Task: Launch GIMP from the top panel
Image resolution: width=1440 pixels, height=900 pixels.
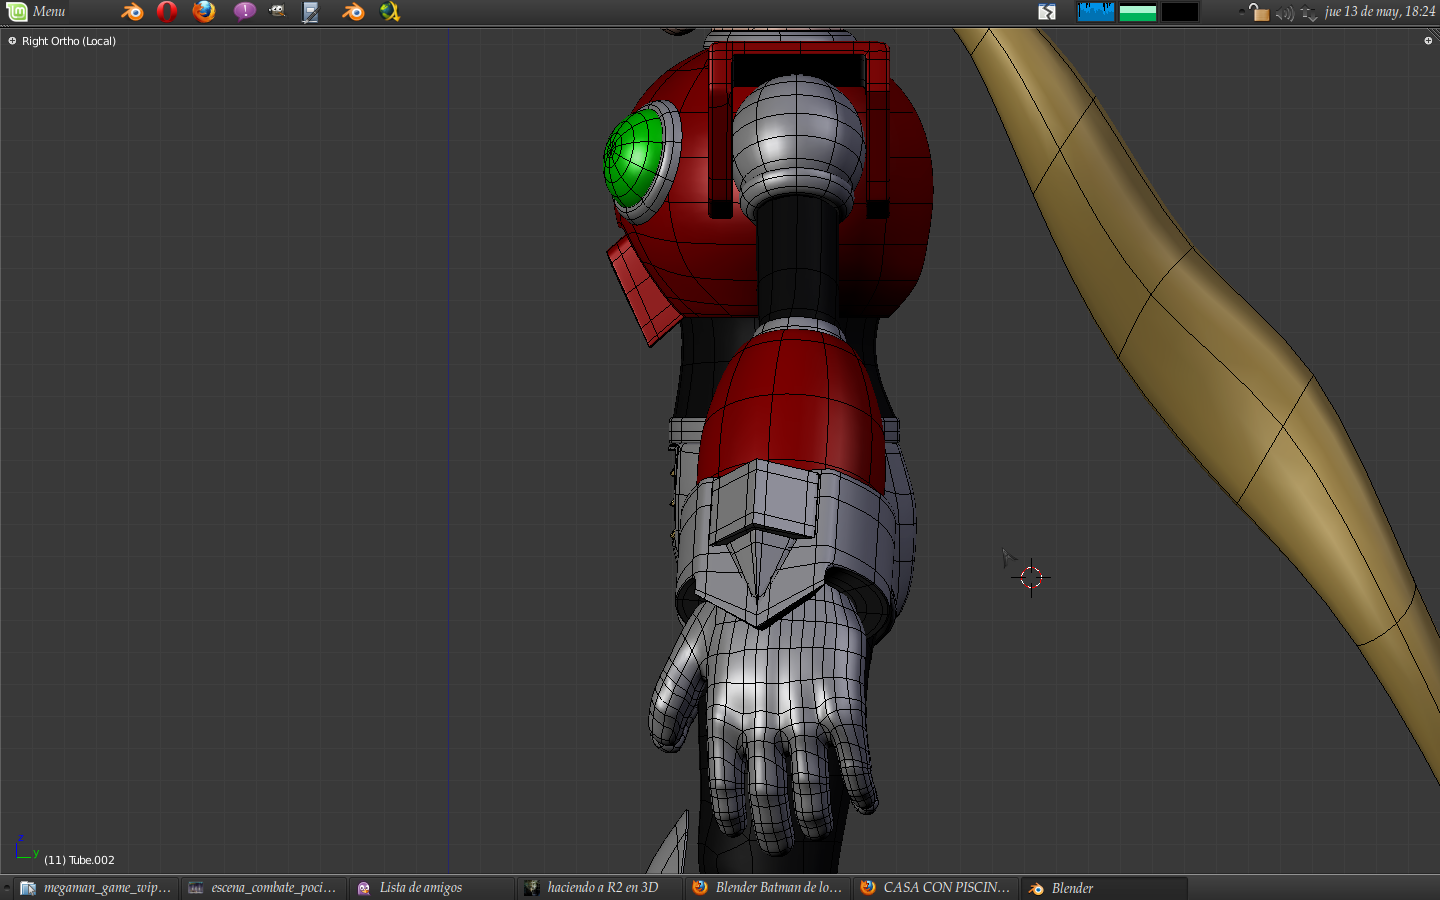Action: coord(277,12)
